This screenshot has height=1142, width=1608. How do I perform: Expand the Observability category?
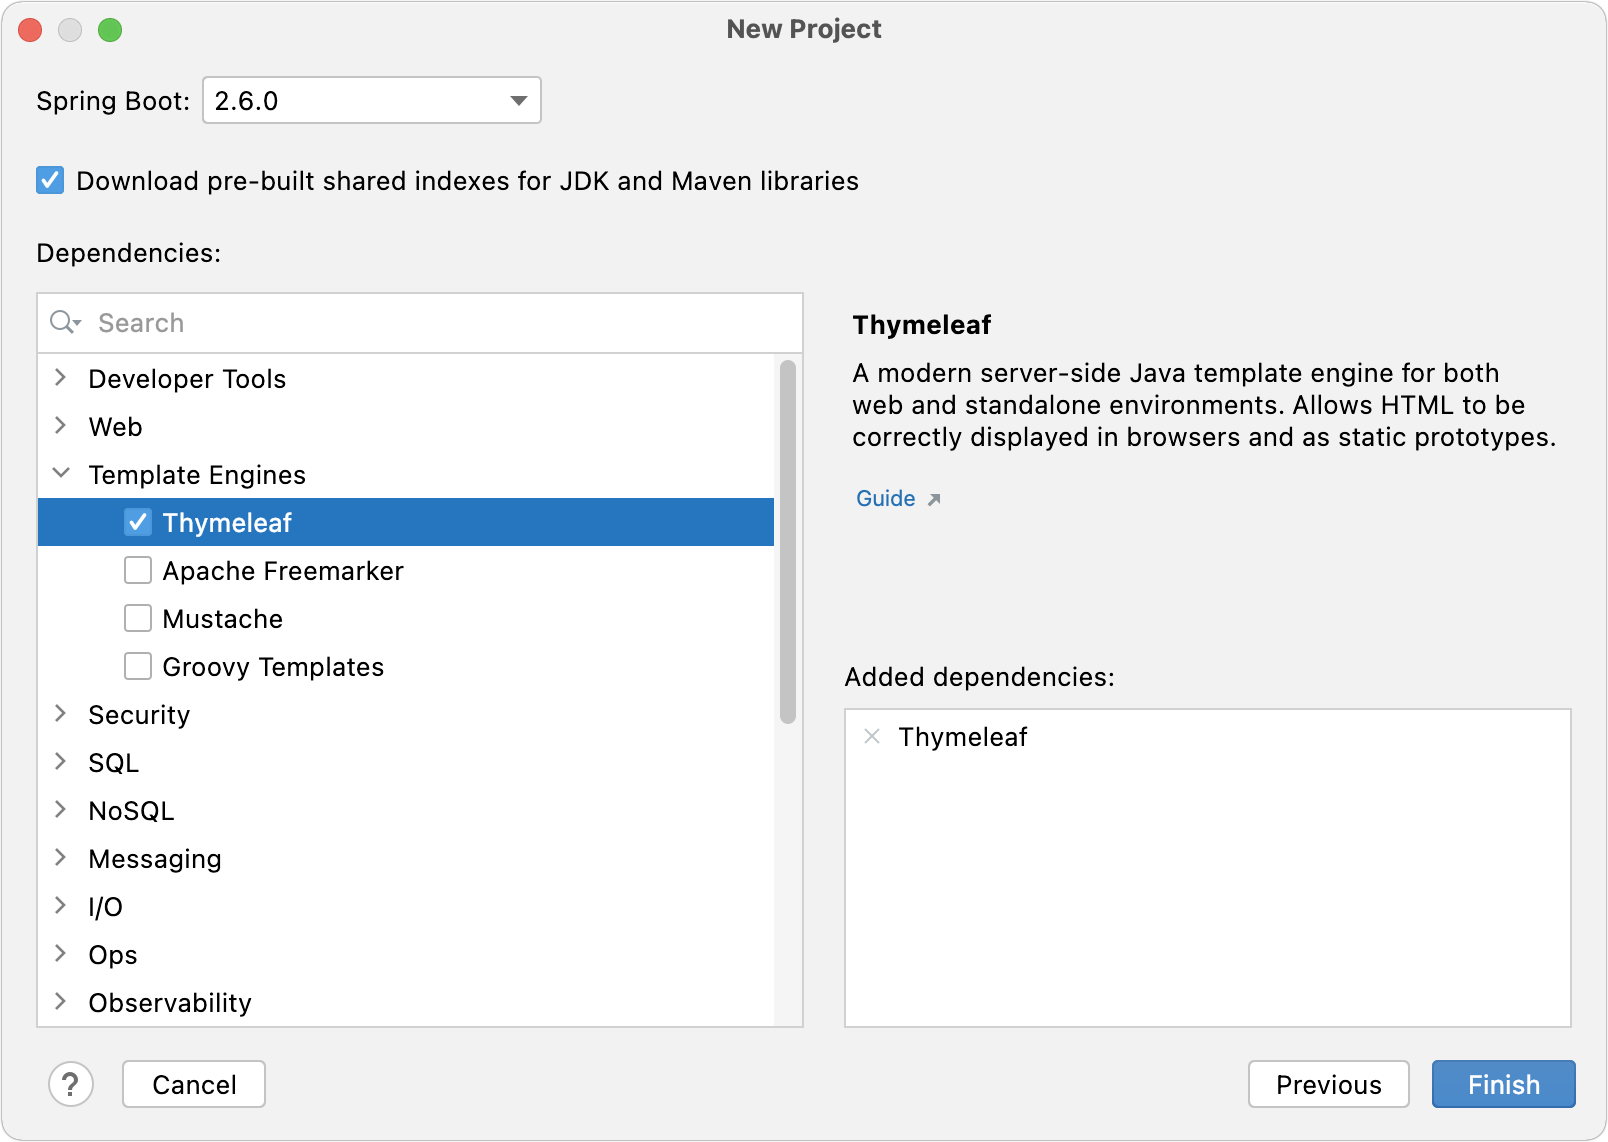click(x=61, y=1001)
